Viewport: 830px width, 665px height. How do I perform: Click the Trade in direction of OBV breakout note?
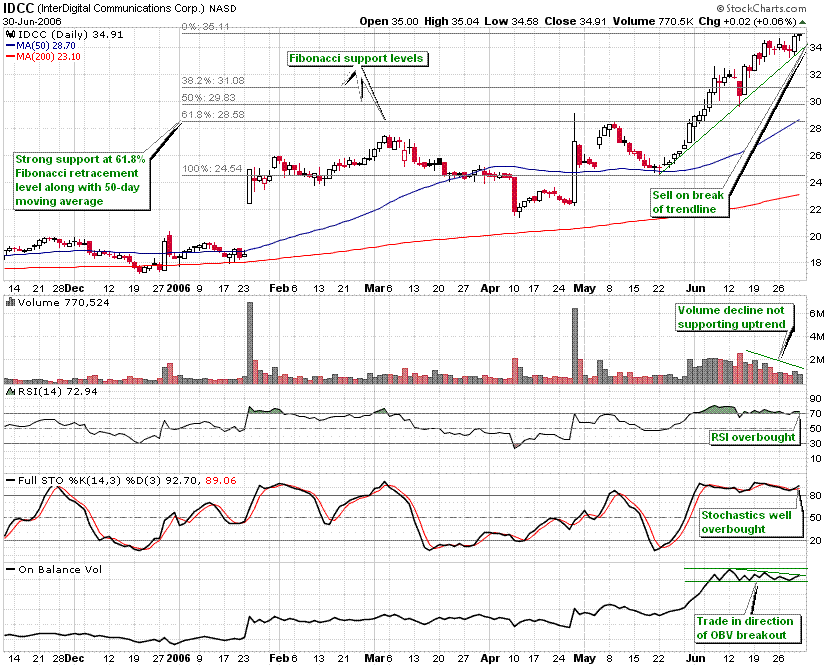(745, 628)
